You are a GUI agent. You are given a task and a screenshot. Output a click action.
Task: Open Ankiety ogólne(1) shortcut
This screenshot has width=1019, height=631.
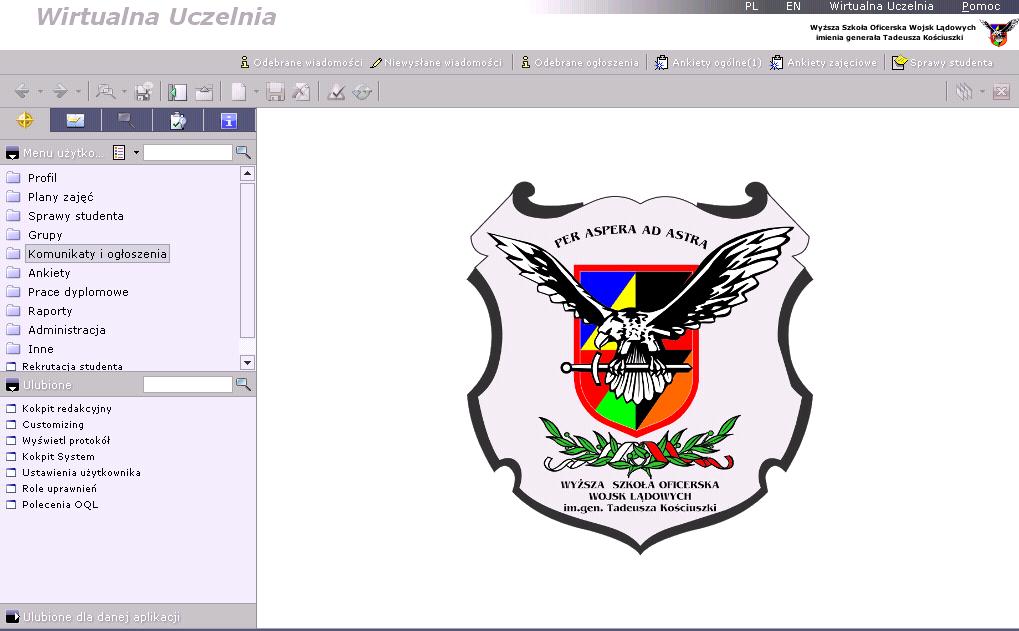pos(708,62)
